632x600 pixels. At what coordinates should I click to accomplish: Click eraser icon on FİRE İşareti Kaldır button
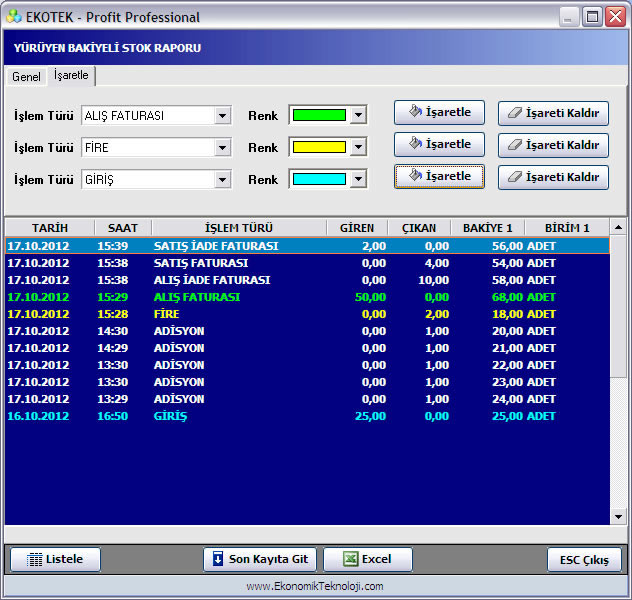pos(515,145)
